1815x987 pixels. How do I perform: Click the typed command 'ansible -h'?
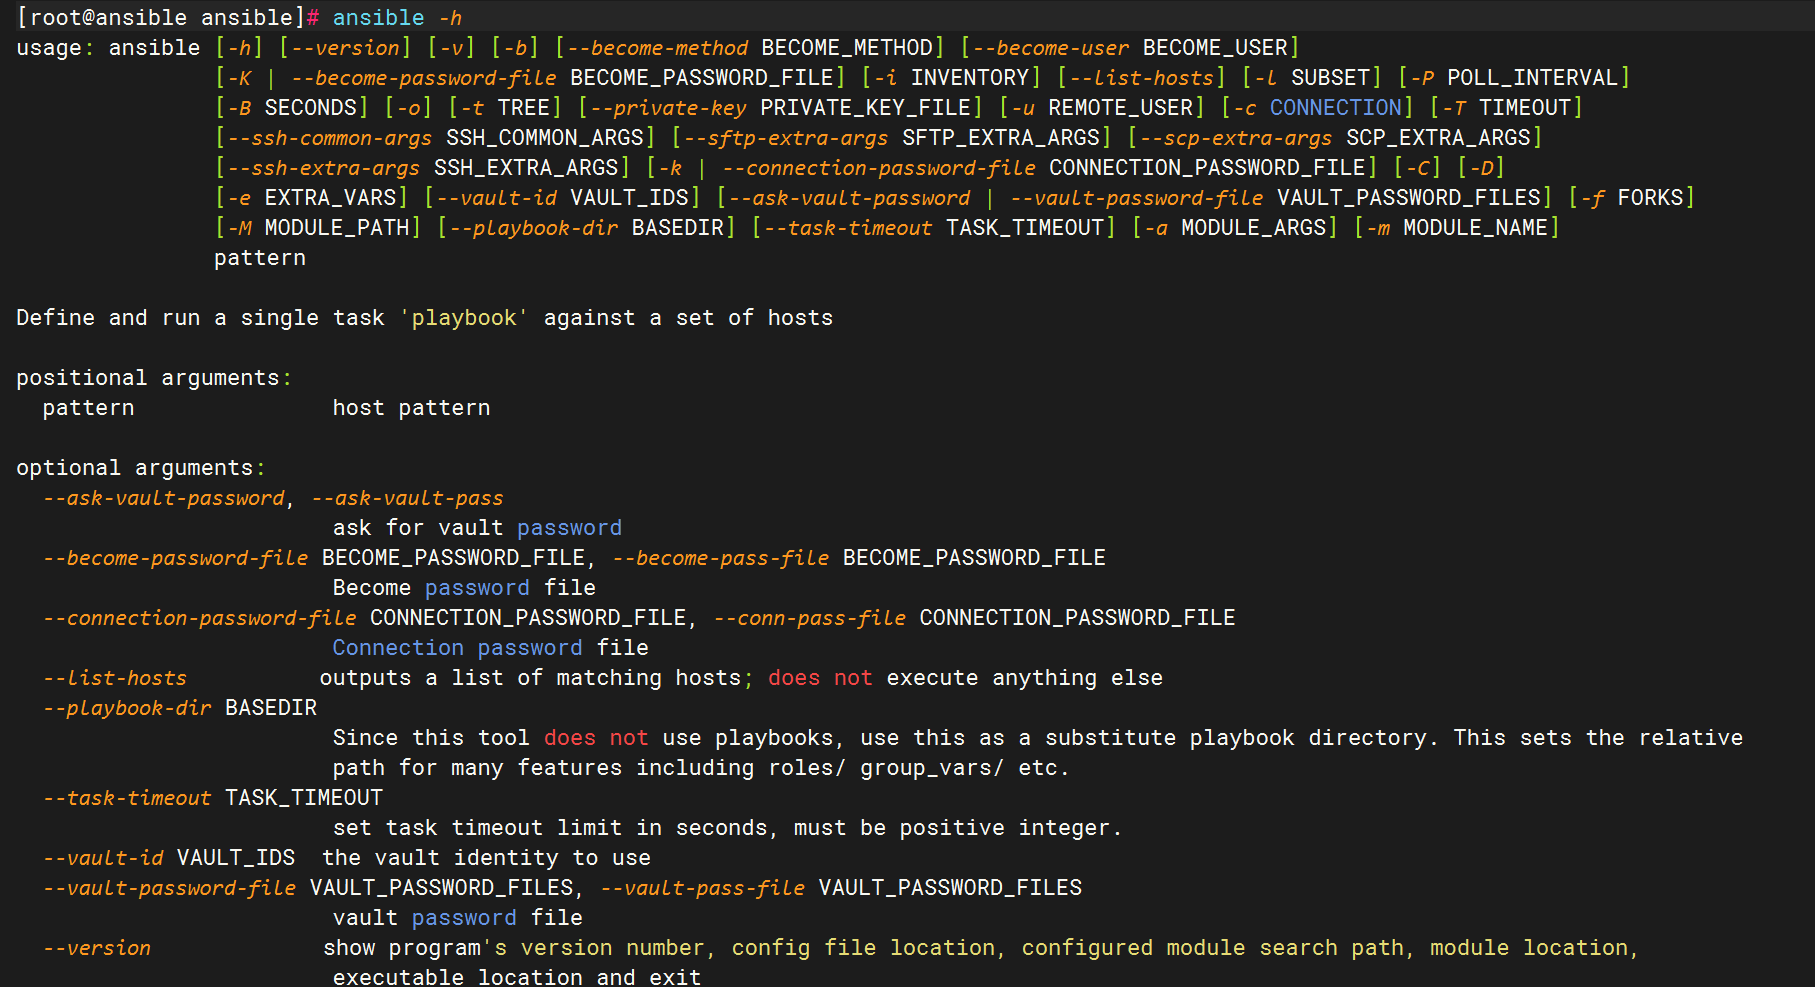[397, 18]
